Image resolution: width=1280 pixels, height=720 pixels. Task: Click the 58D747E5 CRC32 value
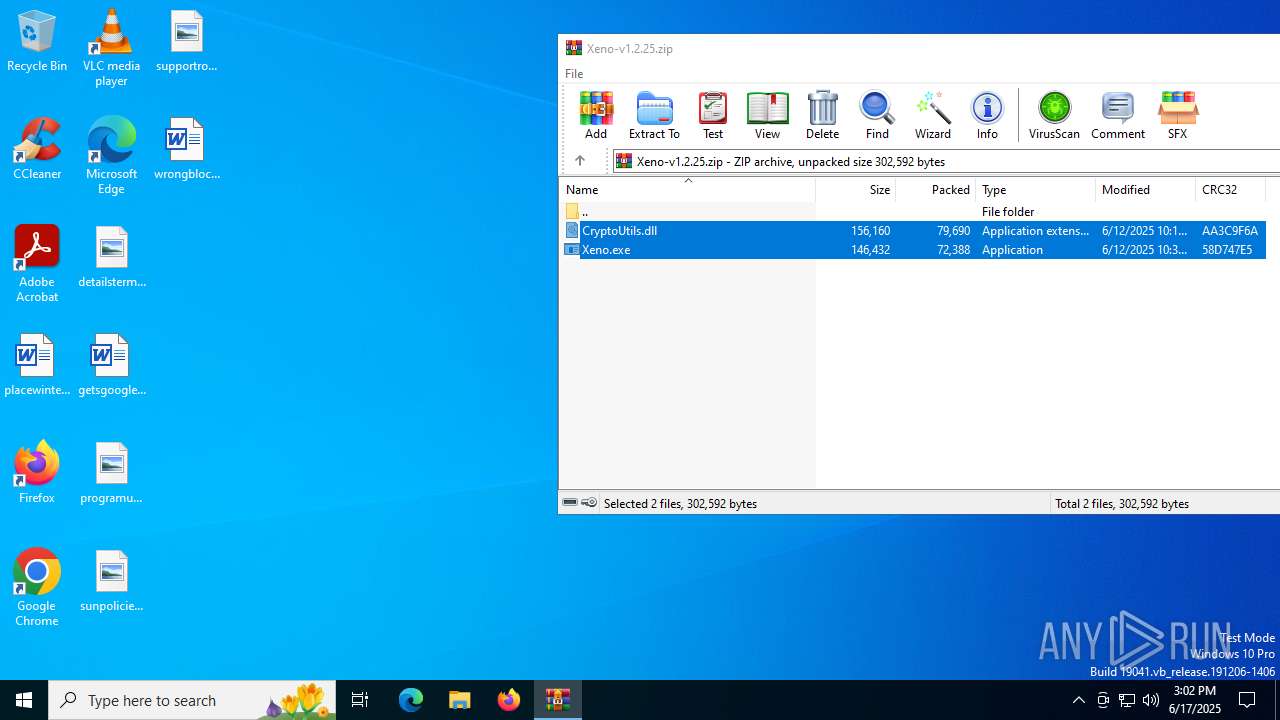pyautogui.click(x=1227, y=250)
